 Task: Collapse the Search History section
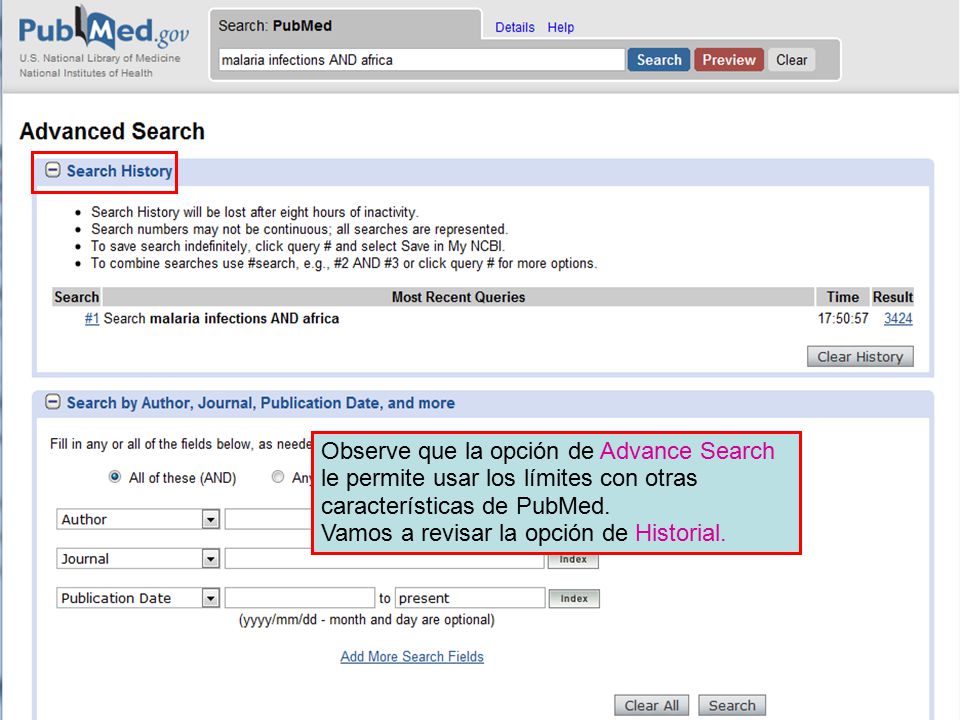click(x=53, y=170)
